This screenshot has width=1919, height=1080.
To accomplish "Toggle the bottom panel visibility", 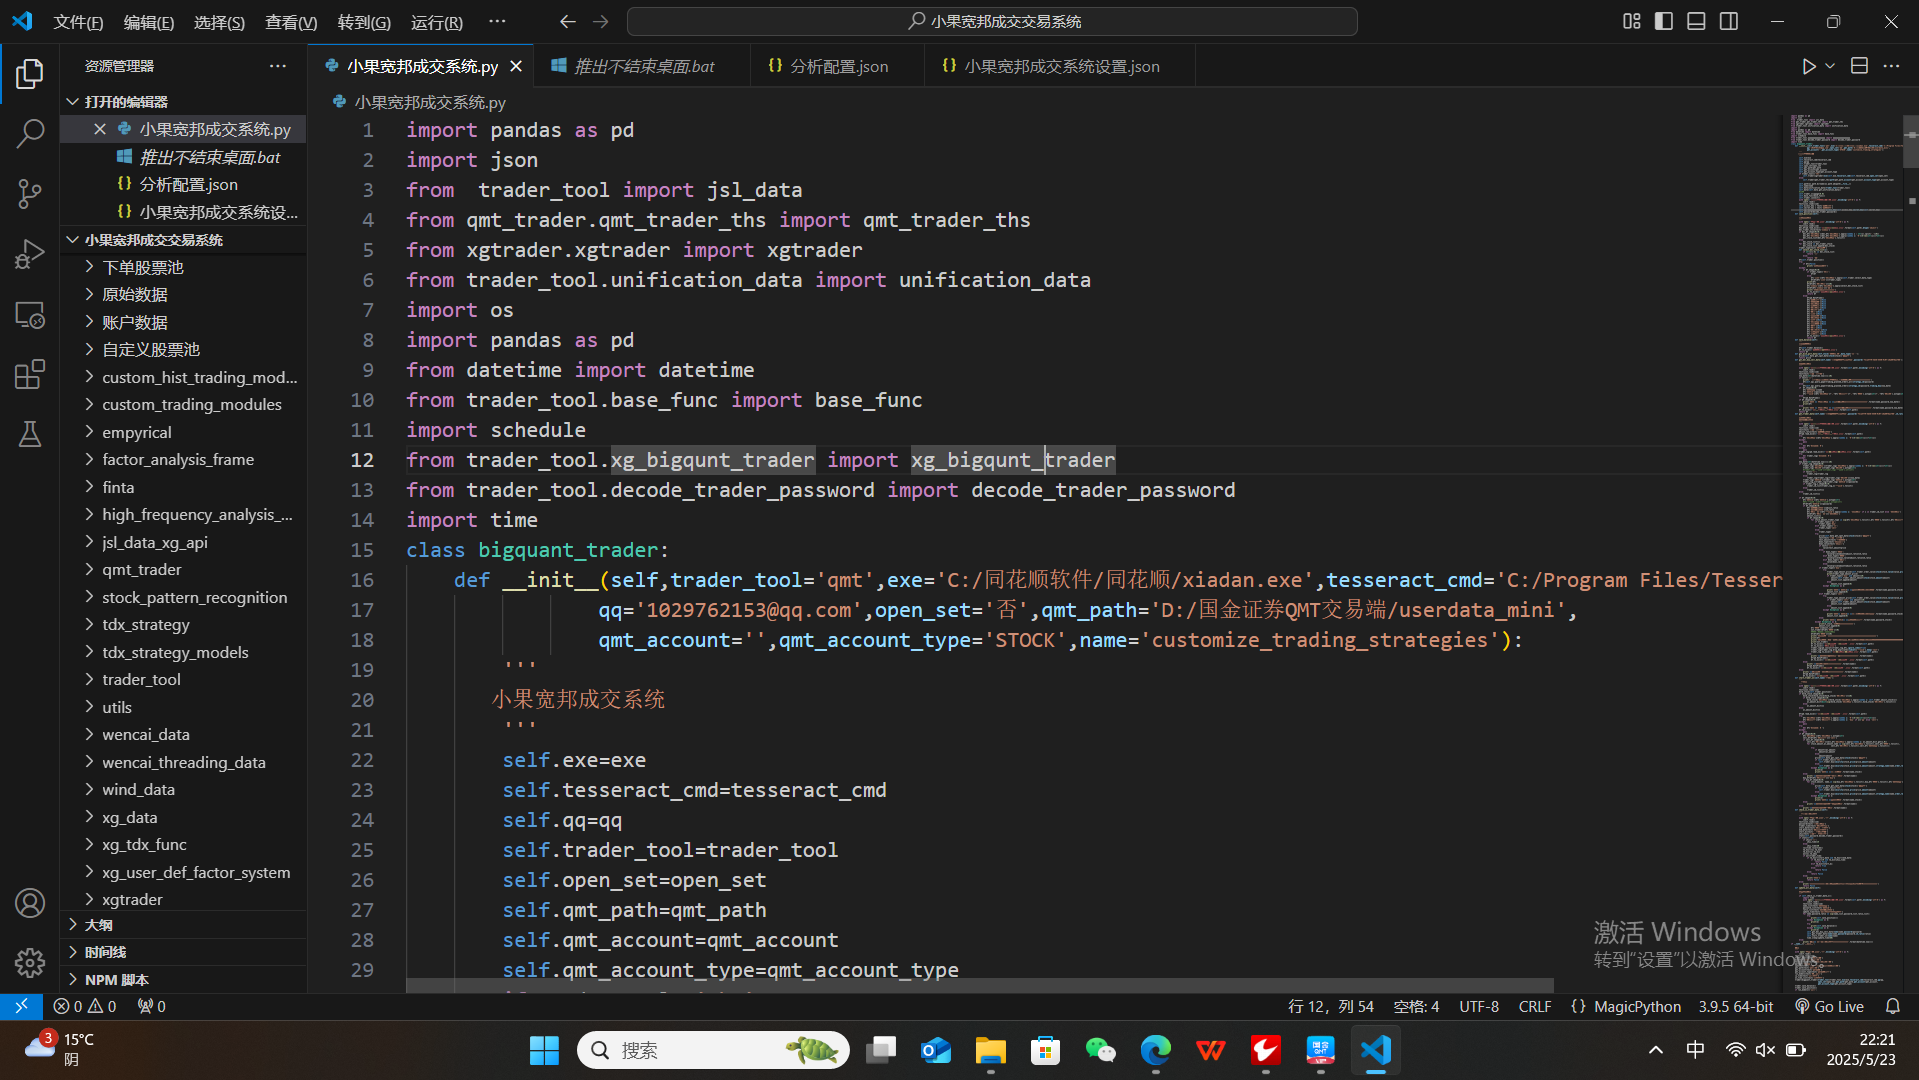I will [1696, 21].
